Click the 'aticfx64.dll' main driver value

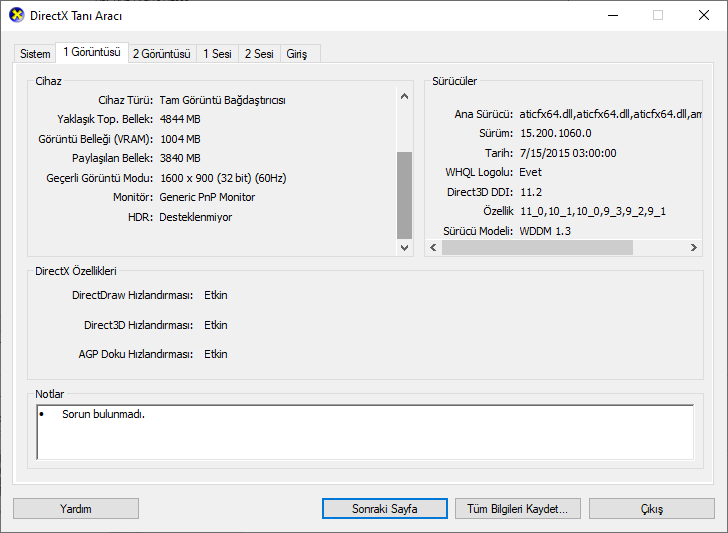[611, 114]
